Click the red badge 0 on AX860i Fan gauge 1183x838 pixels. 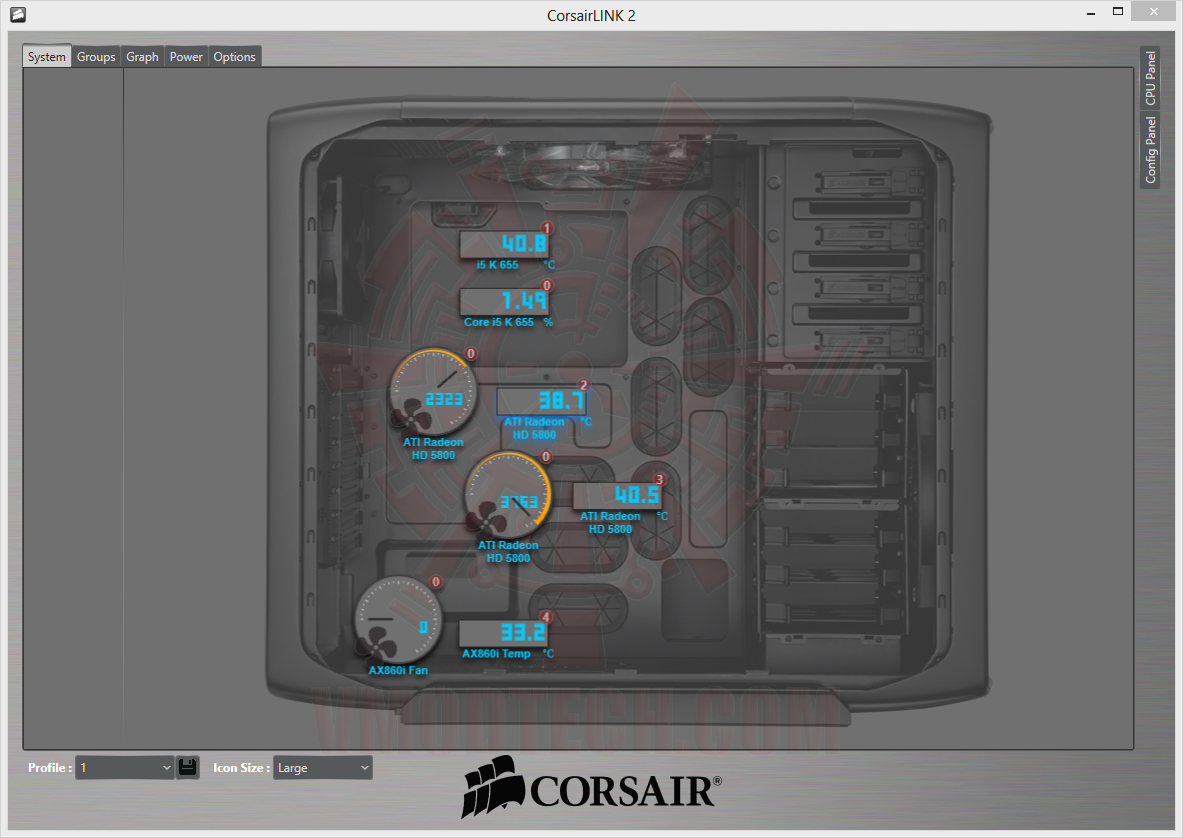pyautogui.click(x=436, y=582)
